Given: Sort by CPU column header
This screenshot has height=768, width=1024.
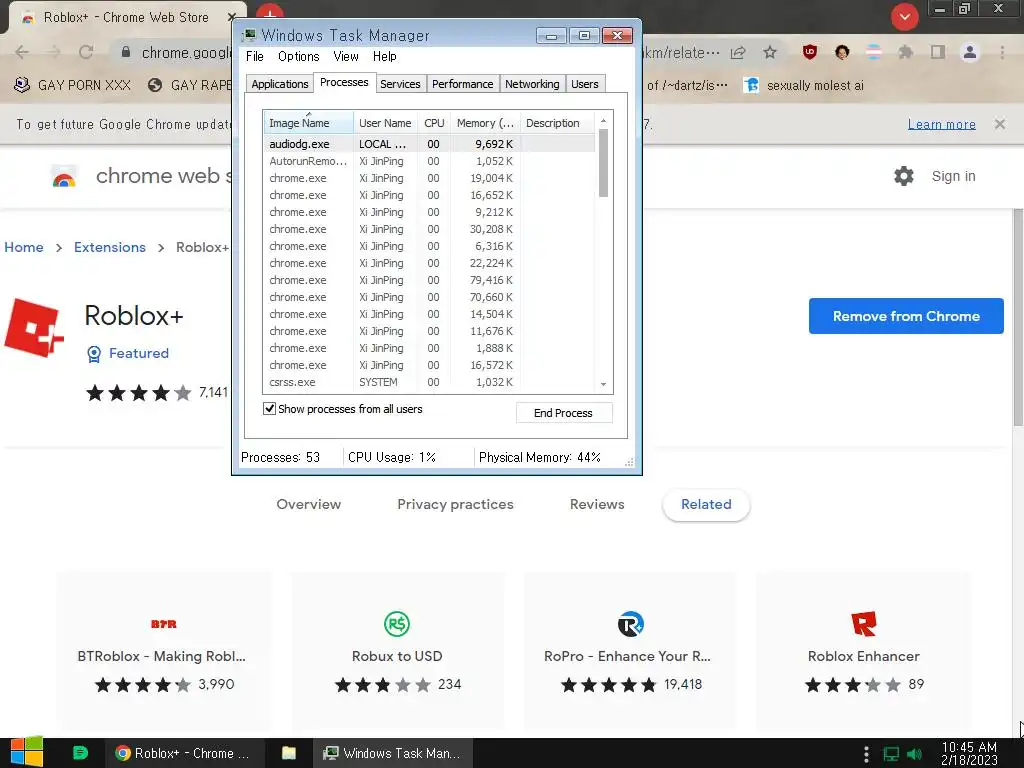Looking at the screenshot, I should tap(434, 123).
